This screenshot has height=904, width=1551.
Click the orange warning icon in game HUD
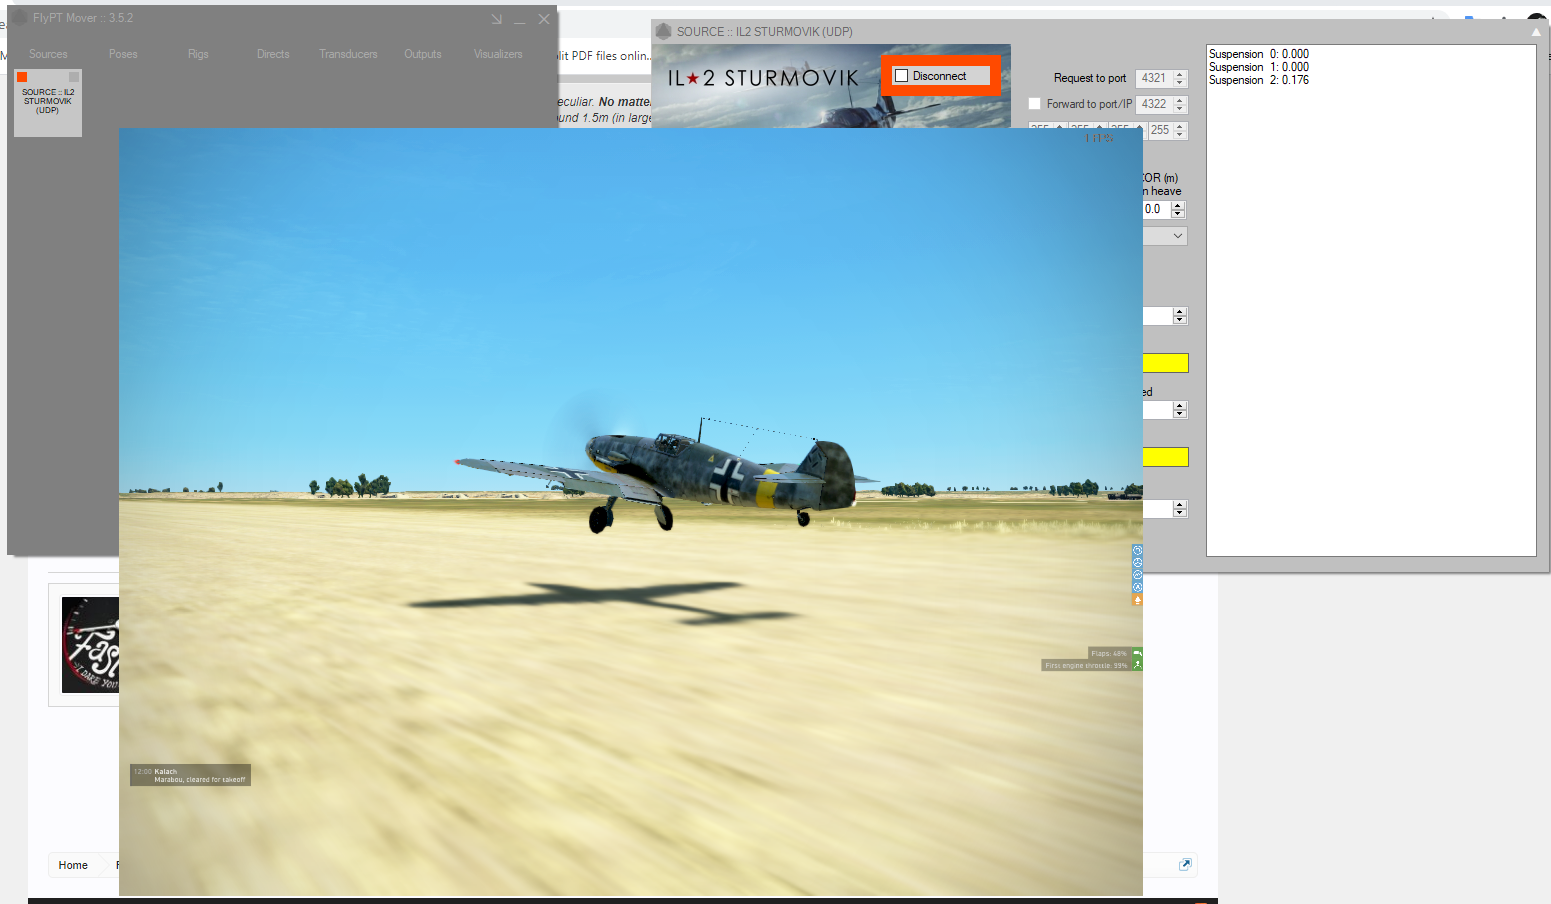pyautogui.click(x=1137, y=600)
